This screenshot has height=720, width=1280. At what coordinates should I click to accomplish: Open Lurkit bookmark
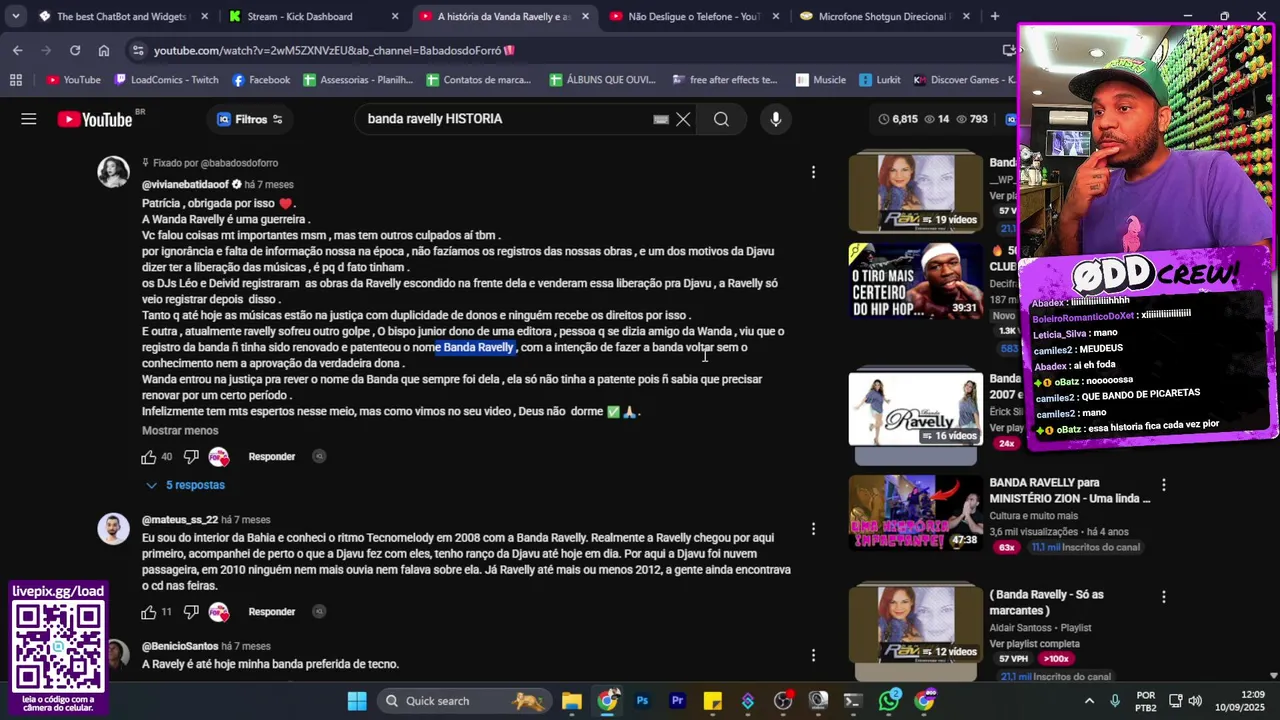(879, 80)
